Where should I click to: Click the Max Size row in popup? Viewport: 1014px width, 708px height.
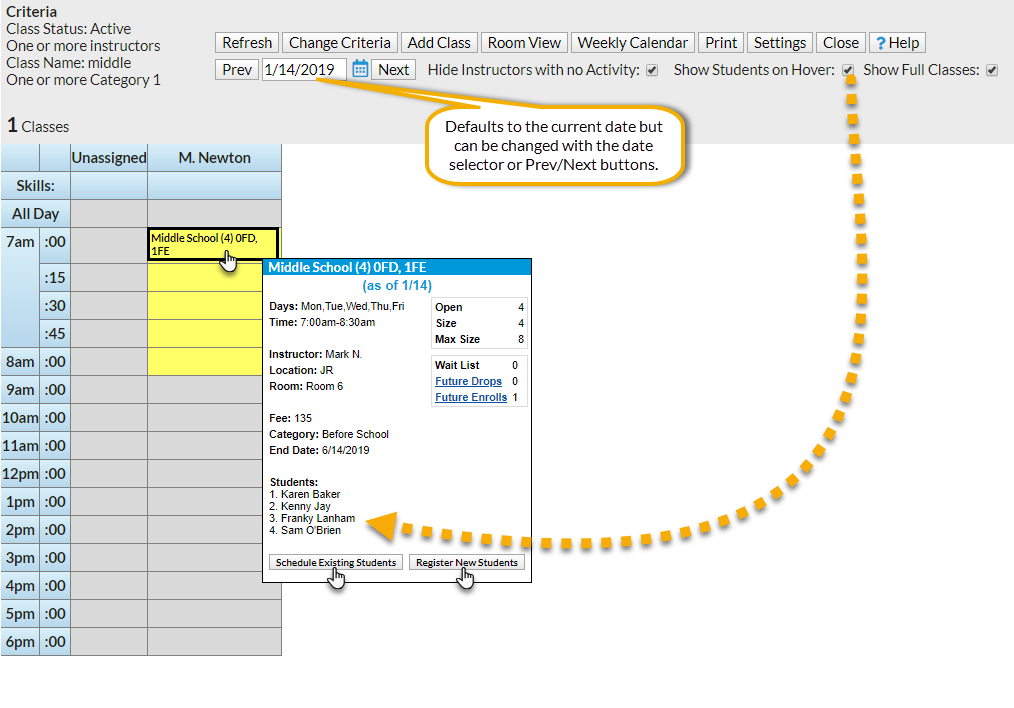(479, 339)
